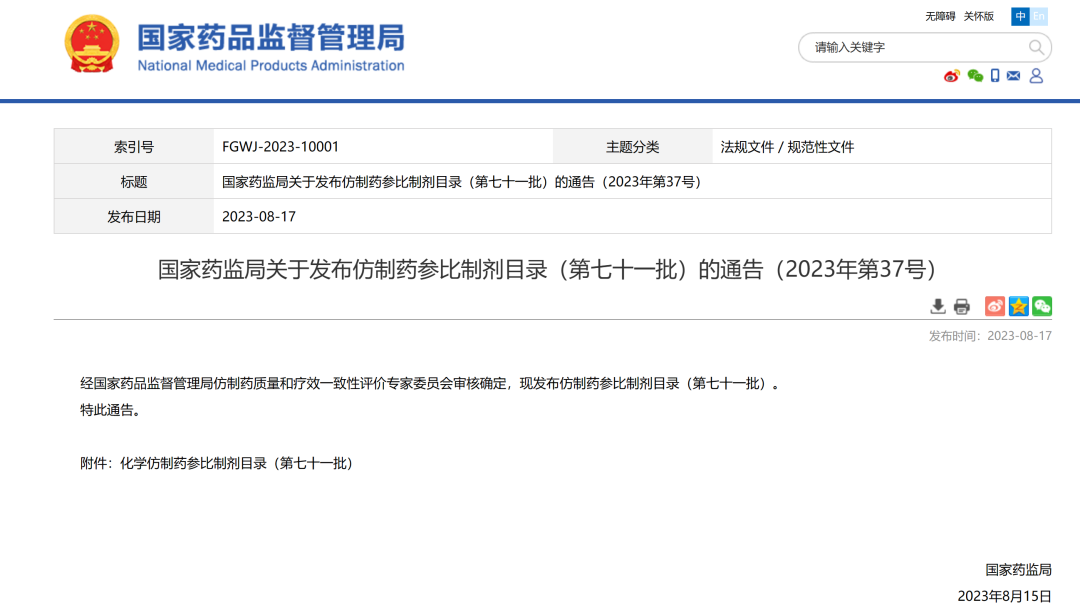Switch language to En English

[1039, 16]
